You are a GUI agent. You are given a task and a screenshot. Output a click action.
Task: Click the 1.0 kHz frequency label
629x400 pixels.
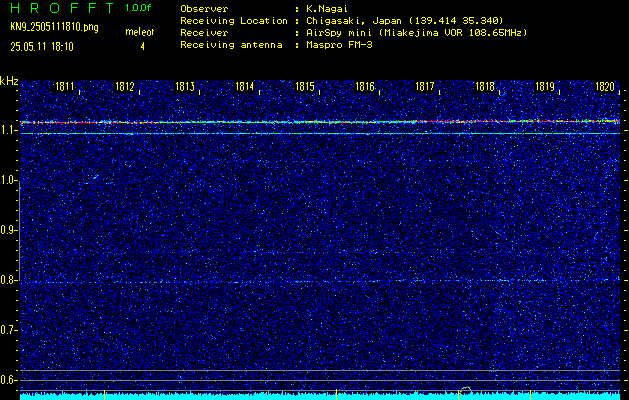(7, 180)
